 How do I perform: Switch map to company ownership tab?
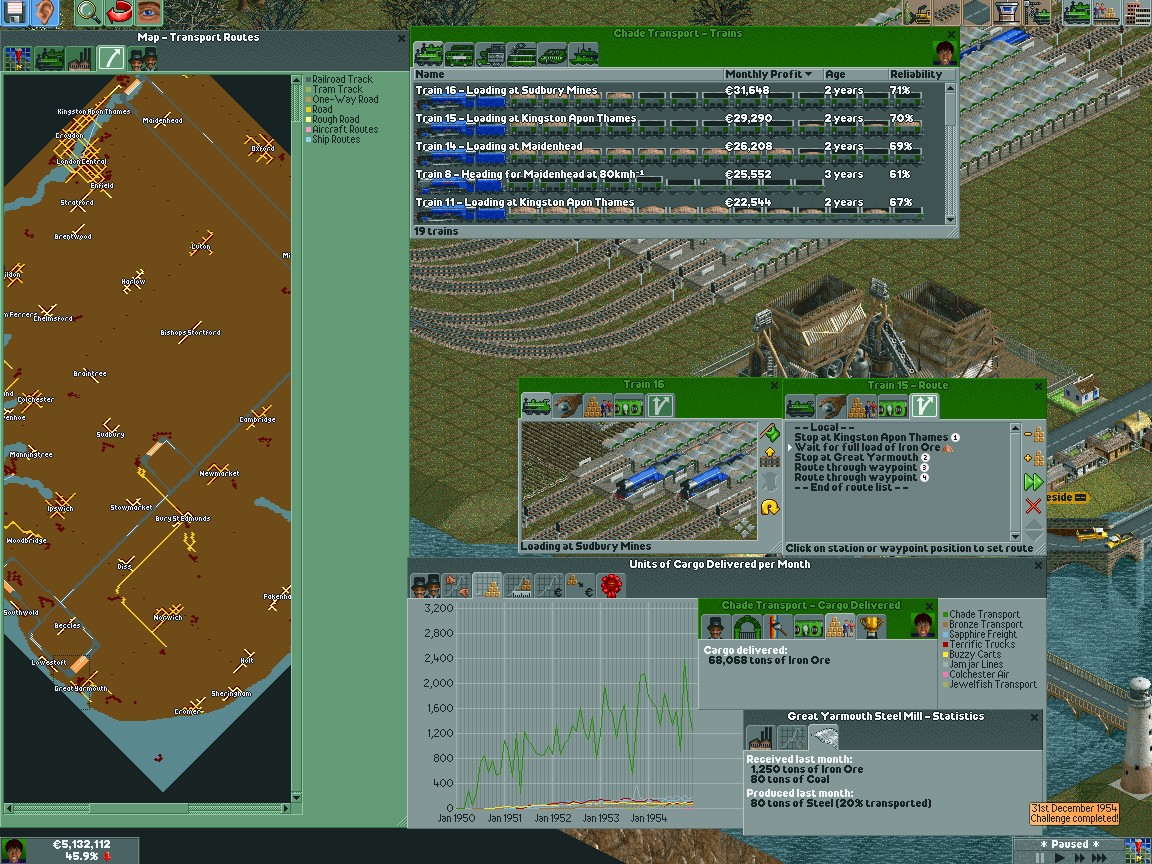point(142,58)
